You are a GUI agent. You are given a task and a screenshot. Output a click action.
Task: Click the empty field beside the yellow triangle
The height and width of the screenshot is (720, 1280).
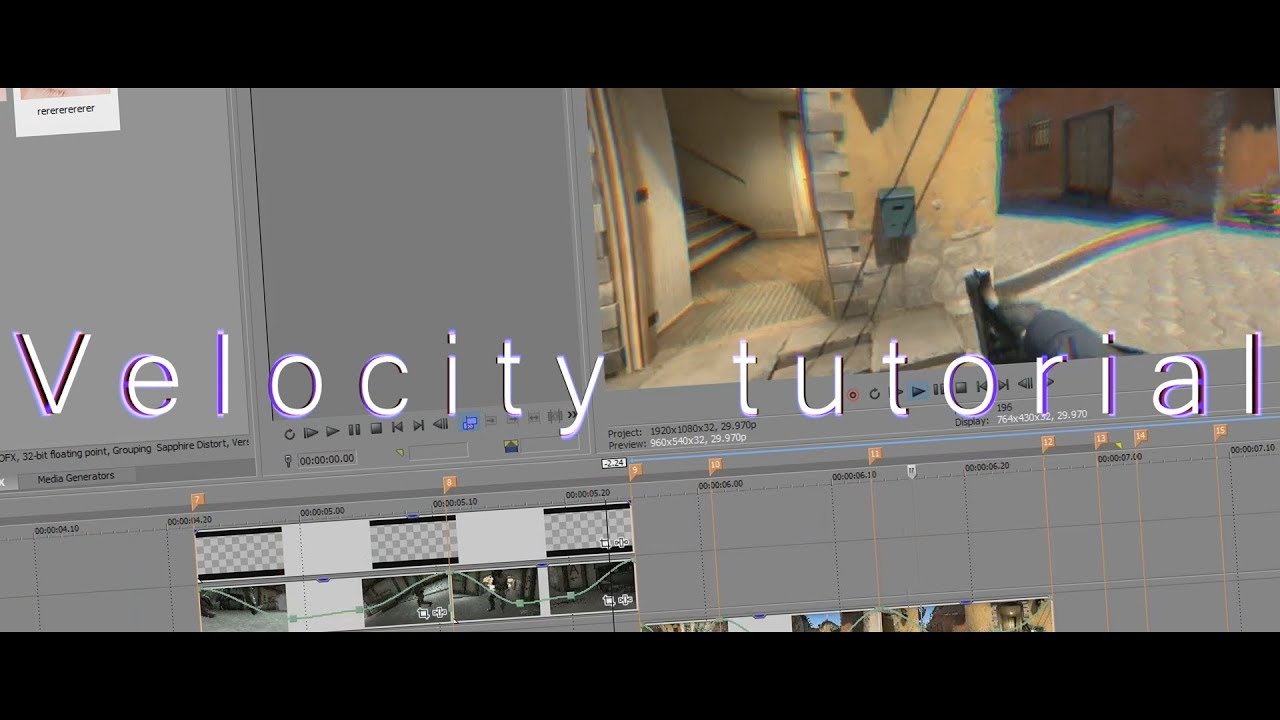(438, 451)
